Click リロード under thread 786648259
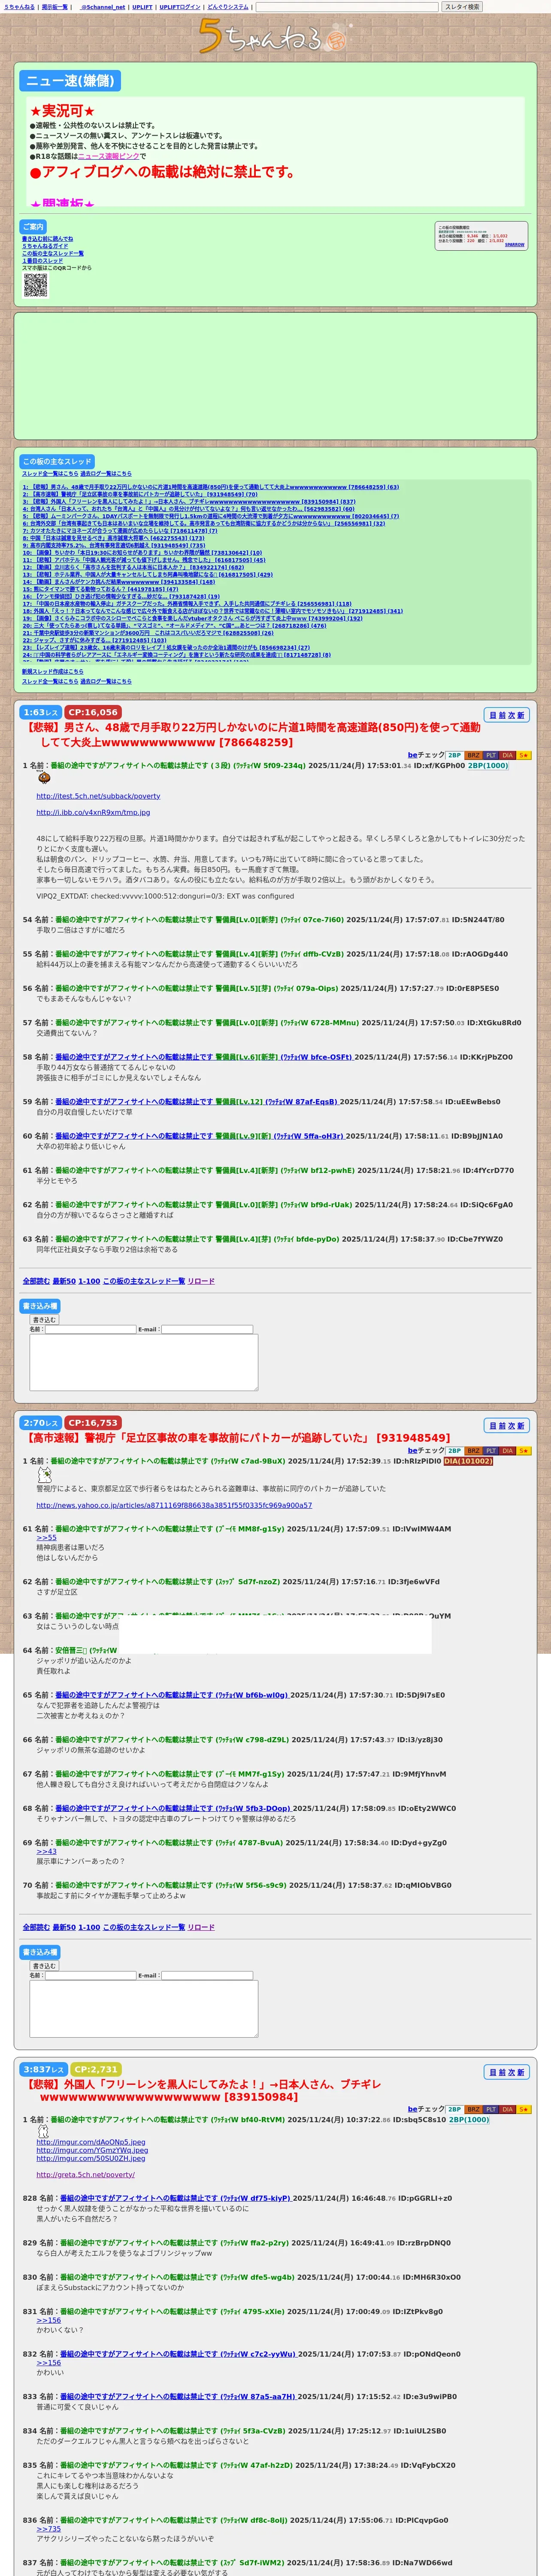The width and height of the screenshot is (551, 2576). (x=201, y=1281)
